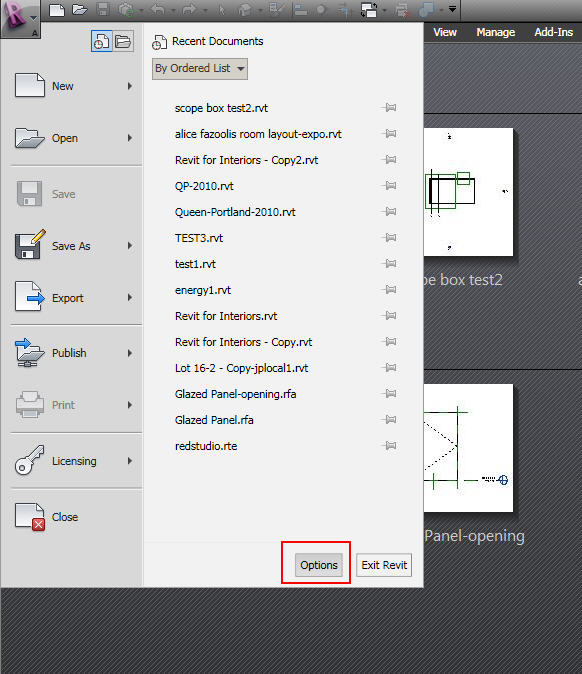Screen dimensions: 582x674
Task: Click Options button
Action: (319, 565)
